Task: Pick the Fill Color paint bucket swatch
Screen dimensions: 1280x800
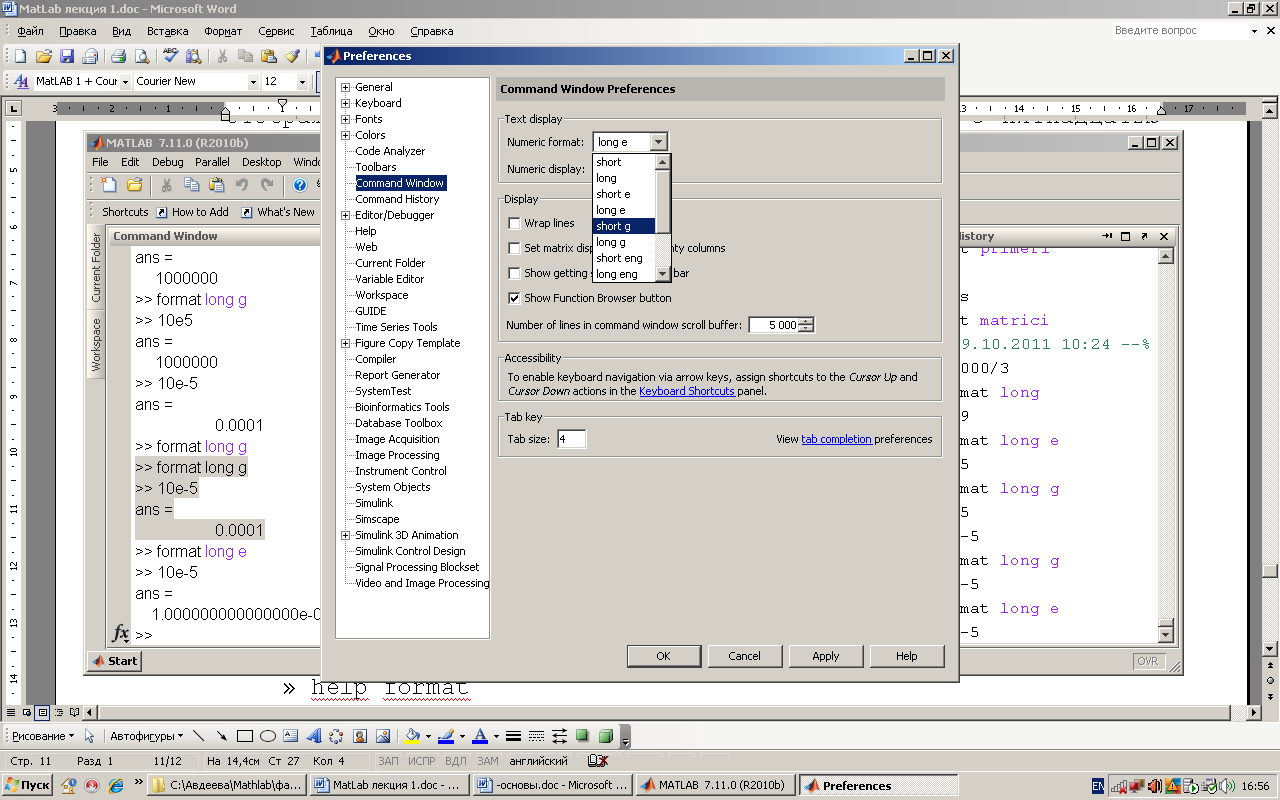Action: pos(413,736)
